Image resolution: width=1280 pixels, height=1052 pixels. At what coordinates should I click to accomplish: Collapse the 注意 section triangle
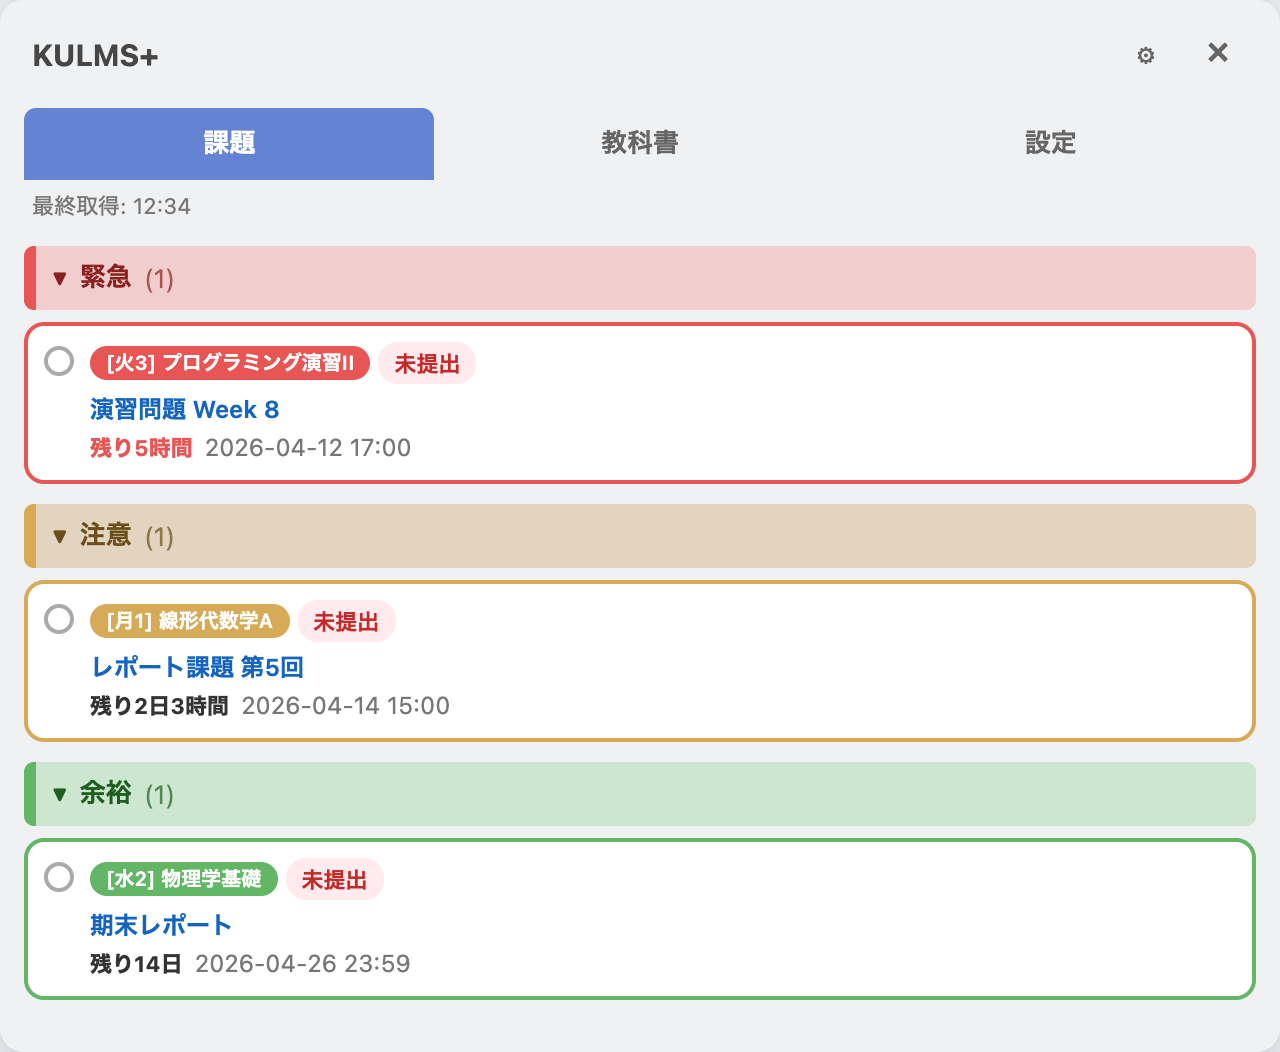[60, 536]
